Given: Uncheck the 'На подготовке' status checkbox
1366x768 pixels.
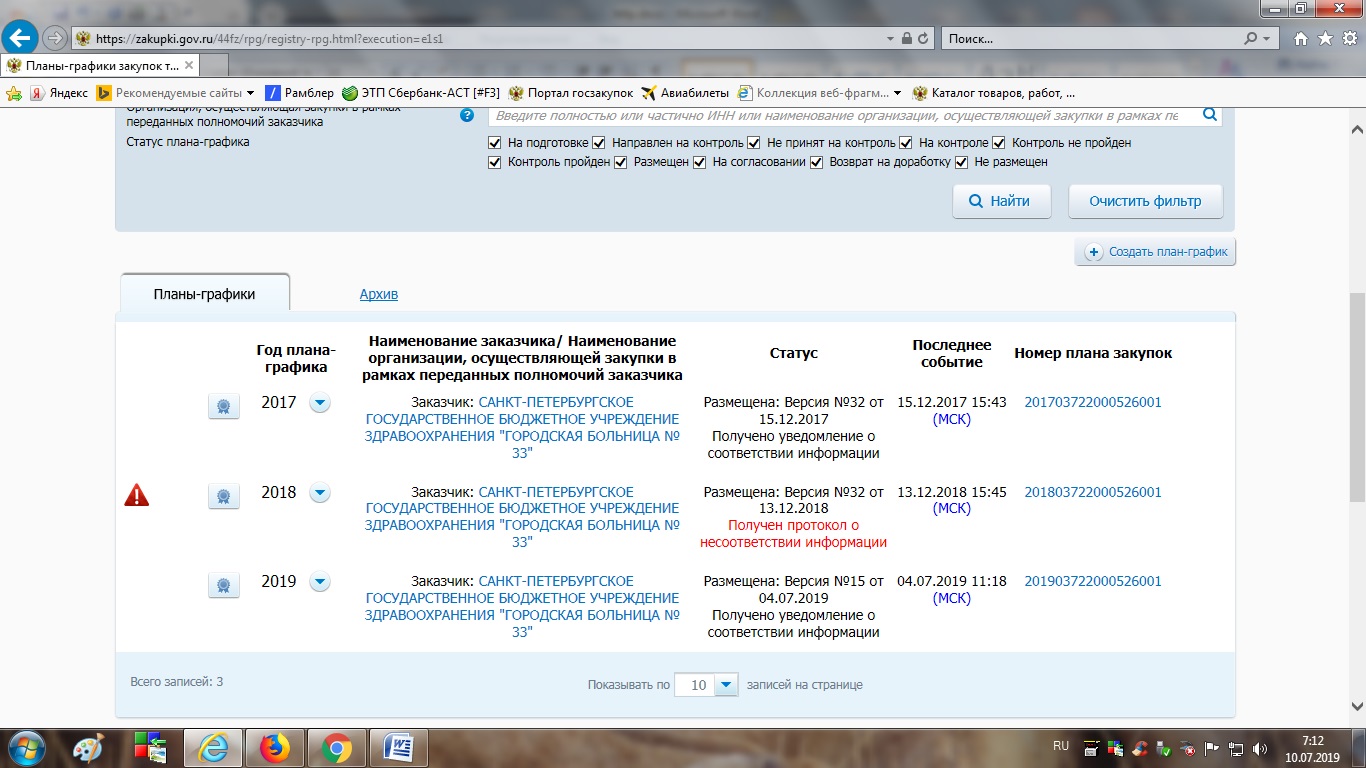Looking at the screenshot, I should [x=495, y=143].
